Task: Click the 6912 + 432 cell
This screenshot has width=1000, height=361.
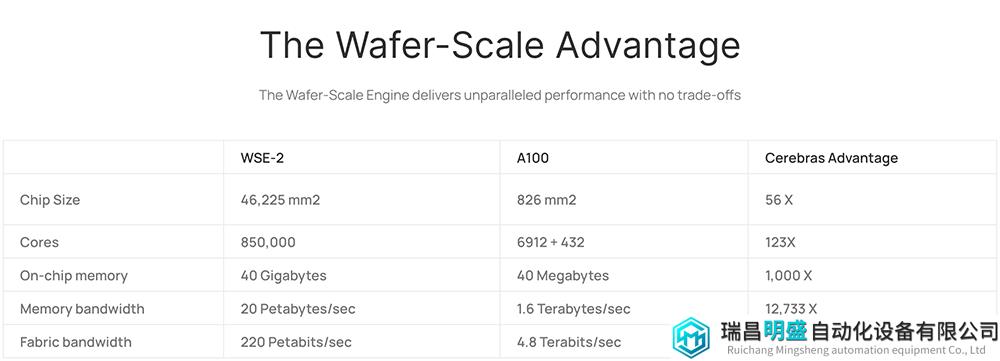Action: coord(550,242)
